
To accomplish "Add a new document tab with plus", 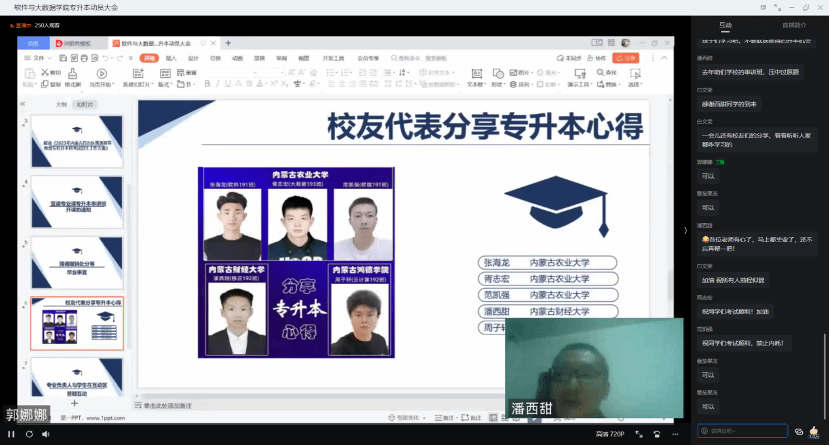I will (x=228, y=43).
